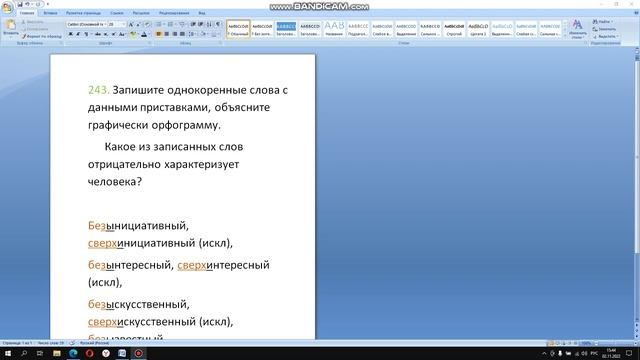Open font size dropdown
The width and height of the screenshot is (640, 360).
tap(124, 24)
